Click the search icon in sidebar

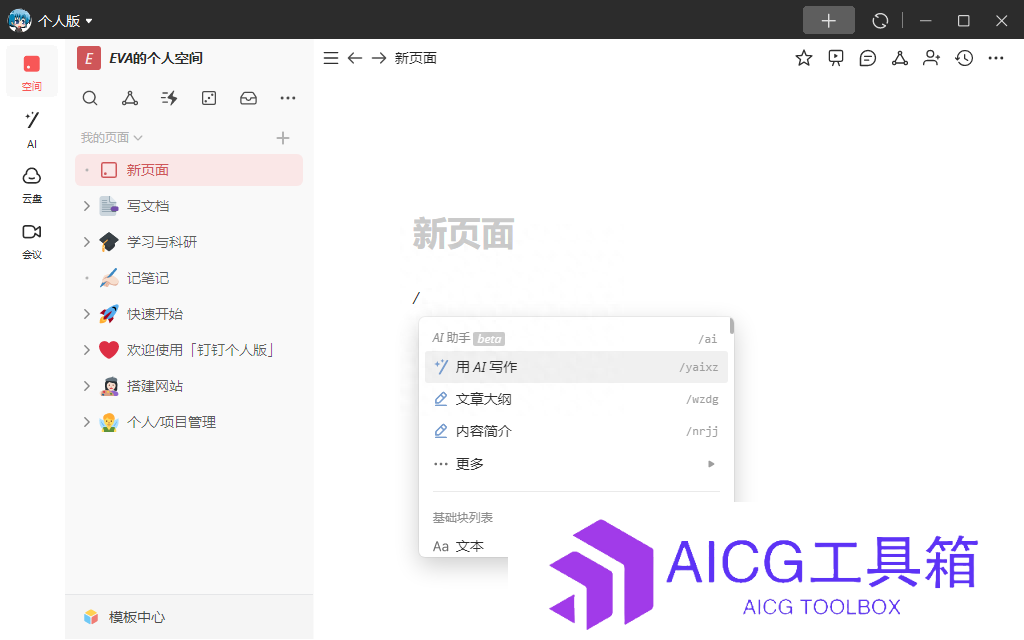pyautogui.click(x=90, y=98)
